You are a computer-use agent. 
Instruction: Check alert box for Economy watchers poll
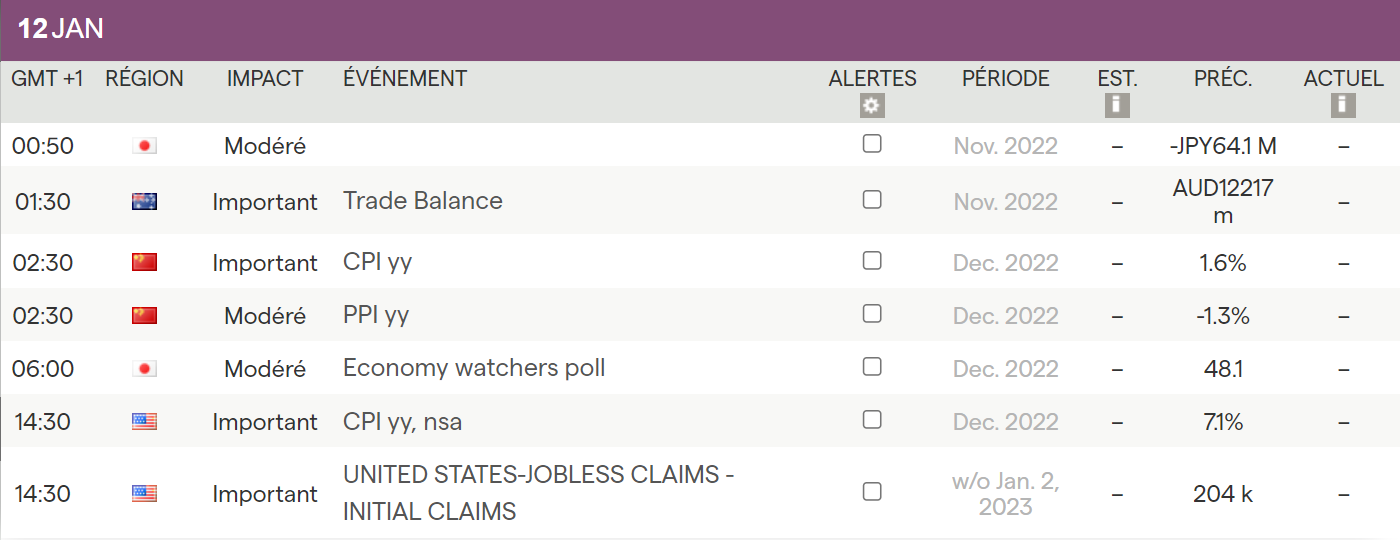(872, 367)
